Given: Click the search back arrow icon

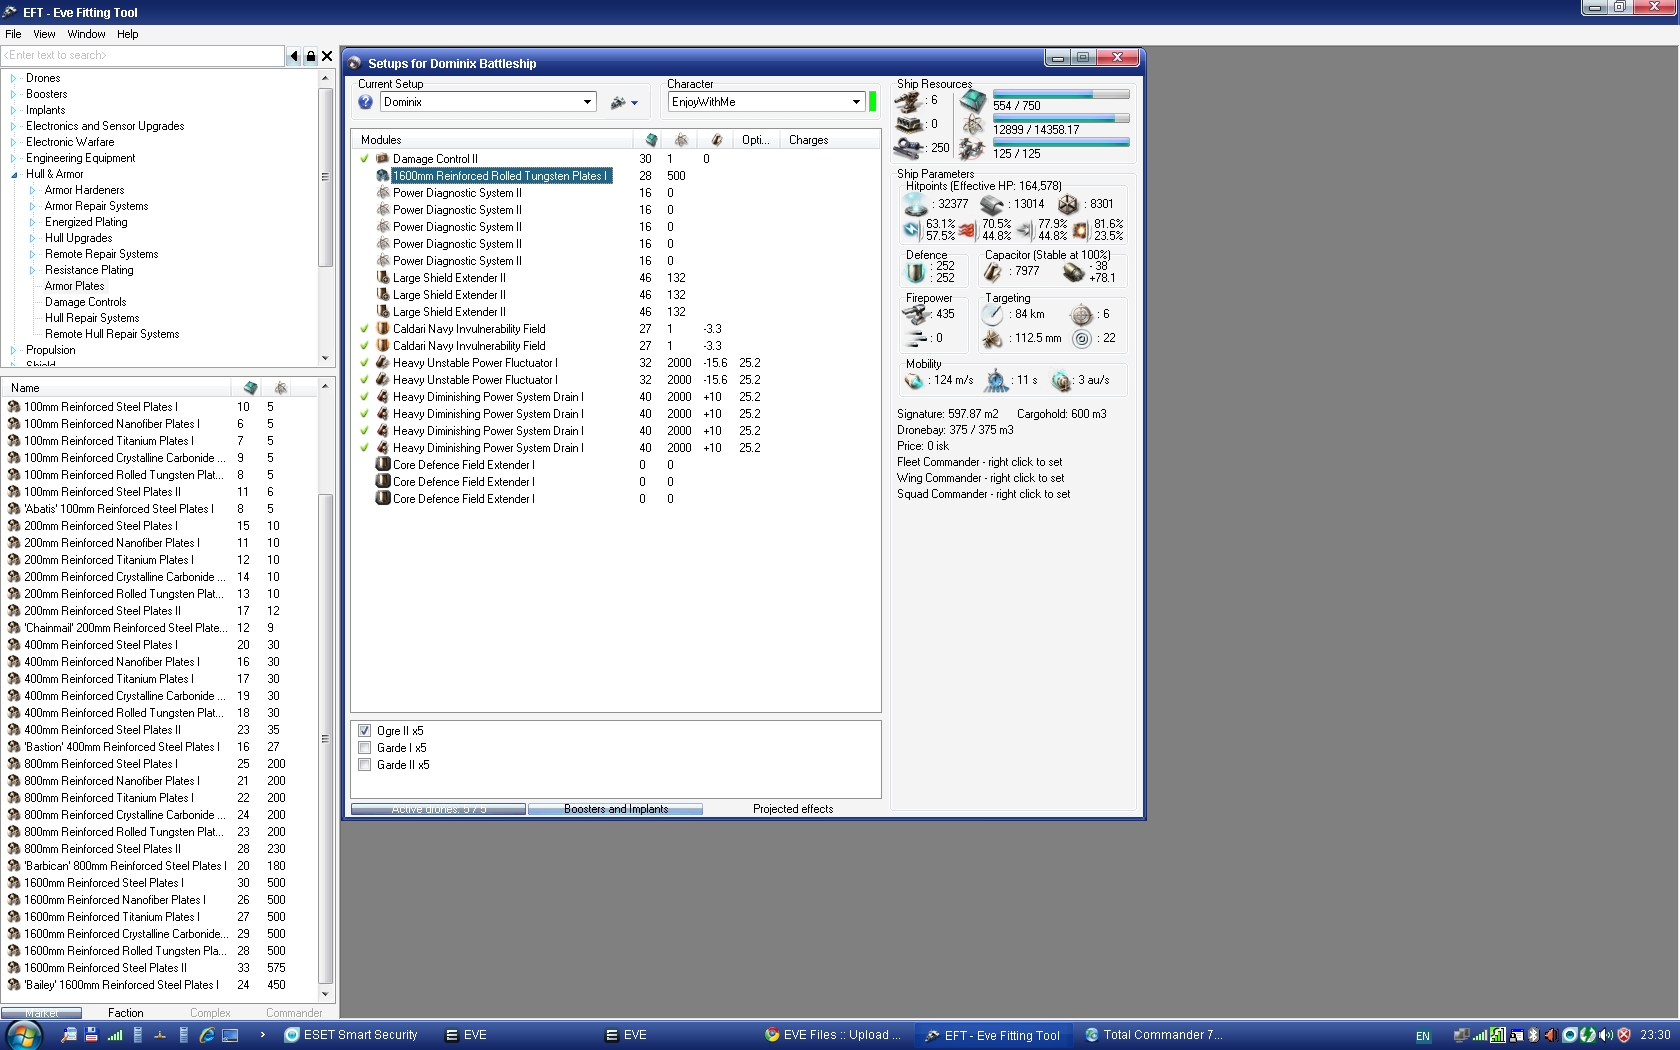Looking at the screenshot, I should (x=294, y=56).
